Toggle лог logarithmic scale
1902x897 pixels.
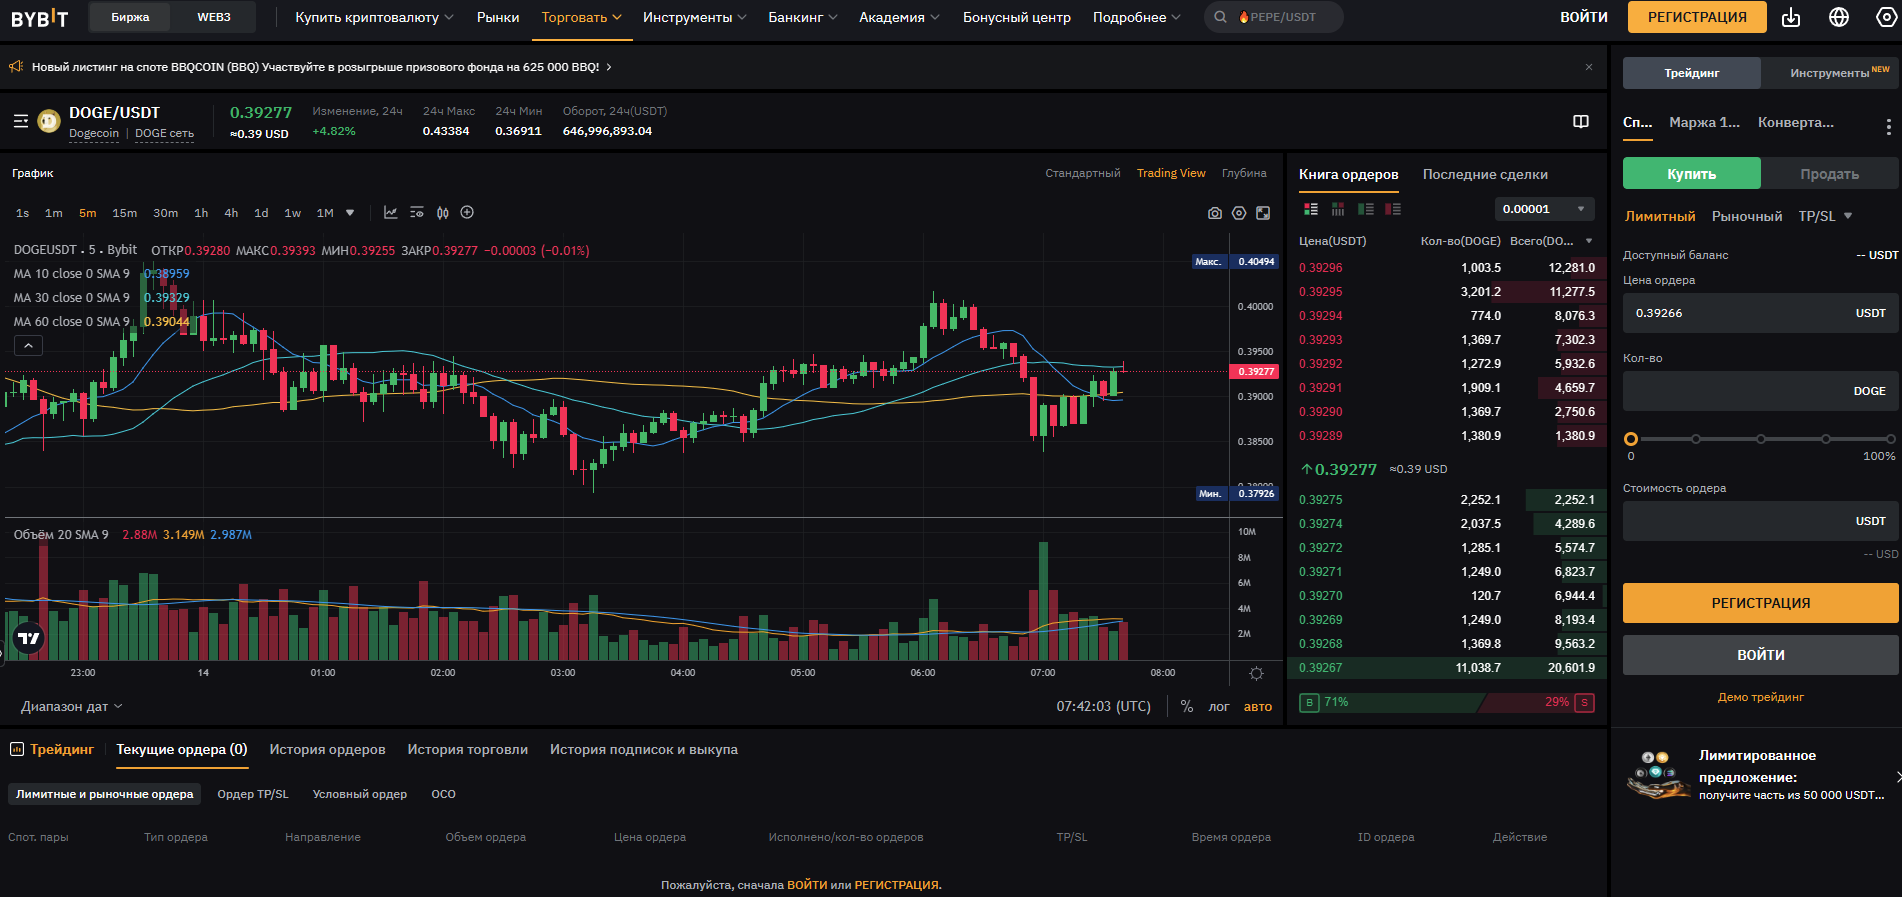tap(1219, 706)
